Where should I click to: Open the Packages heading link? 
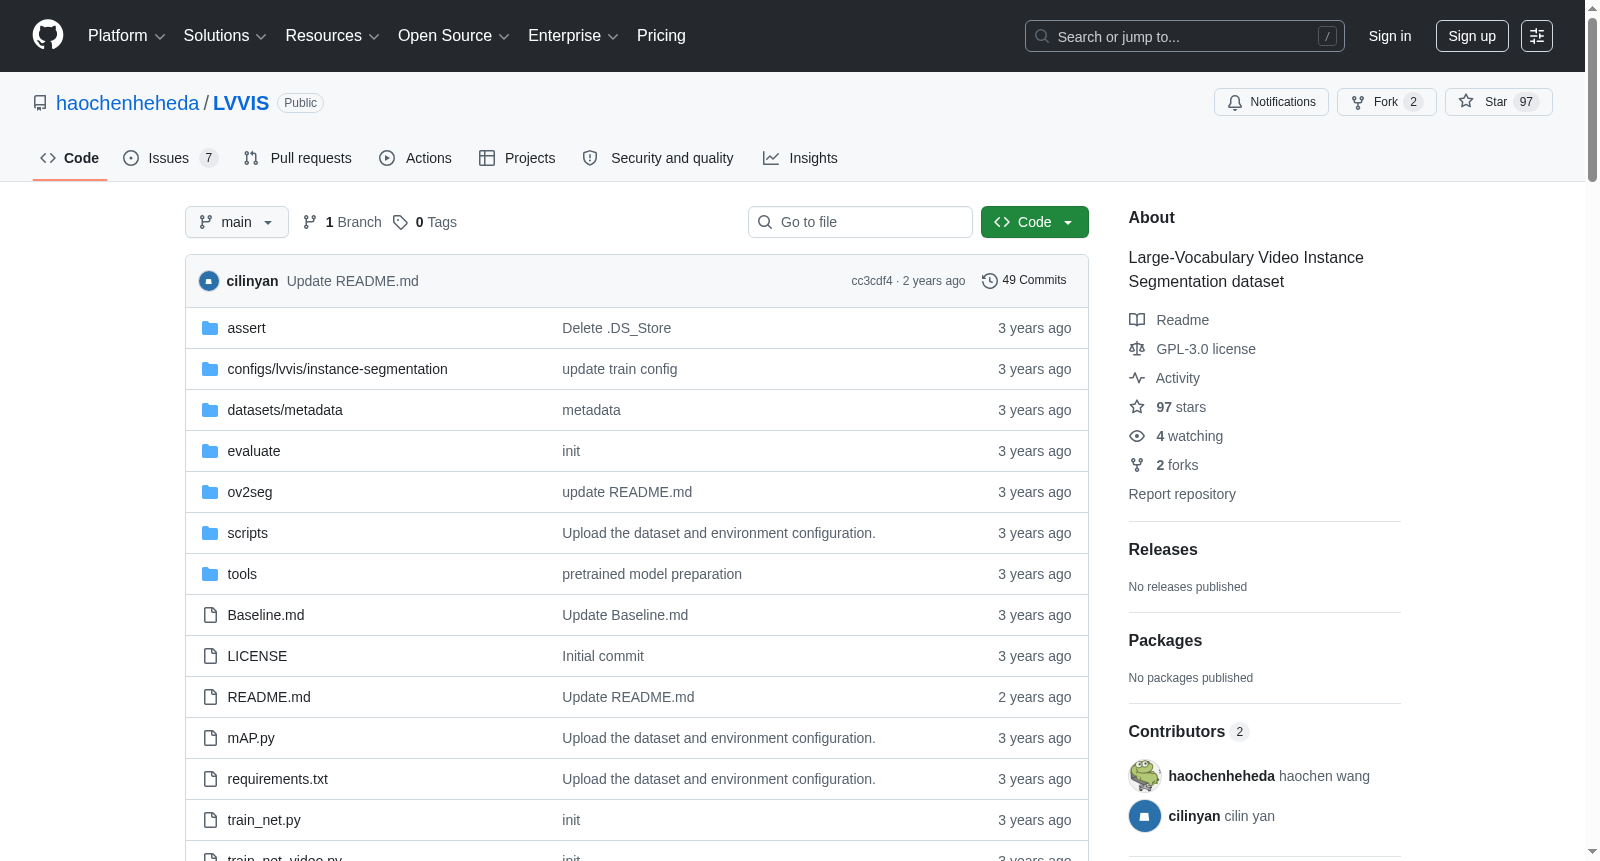tap(1165, 641)
